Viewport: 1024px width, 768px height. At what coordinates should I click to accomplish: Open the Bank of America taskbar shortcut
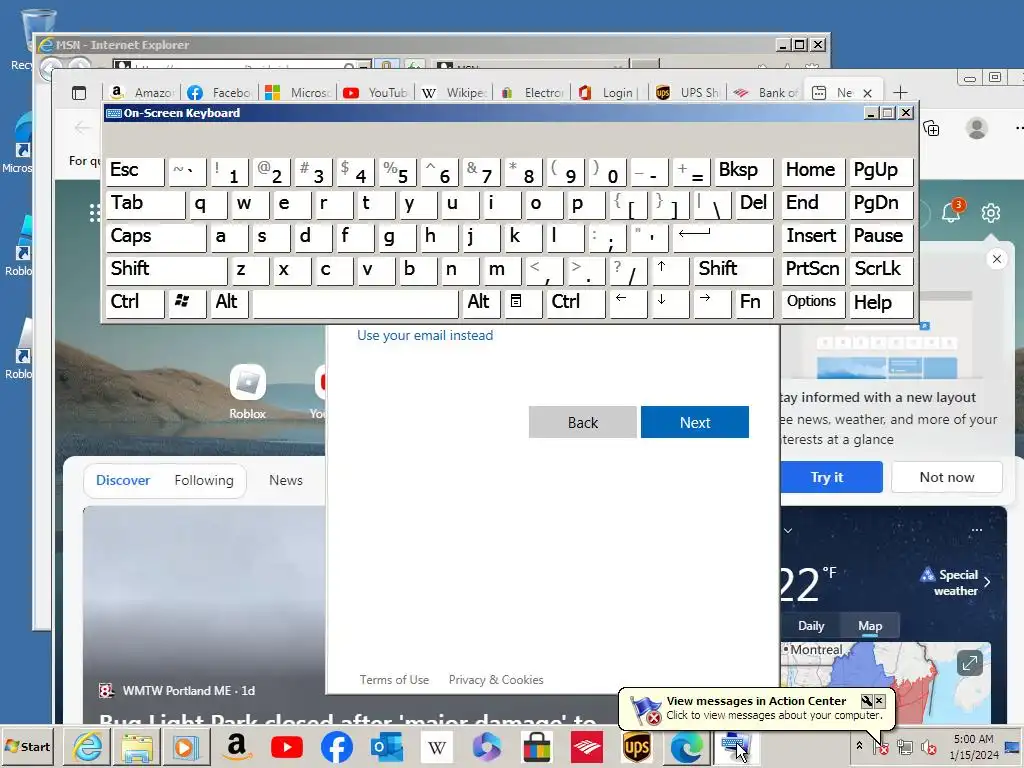[586, 747]
